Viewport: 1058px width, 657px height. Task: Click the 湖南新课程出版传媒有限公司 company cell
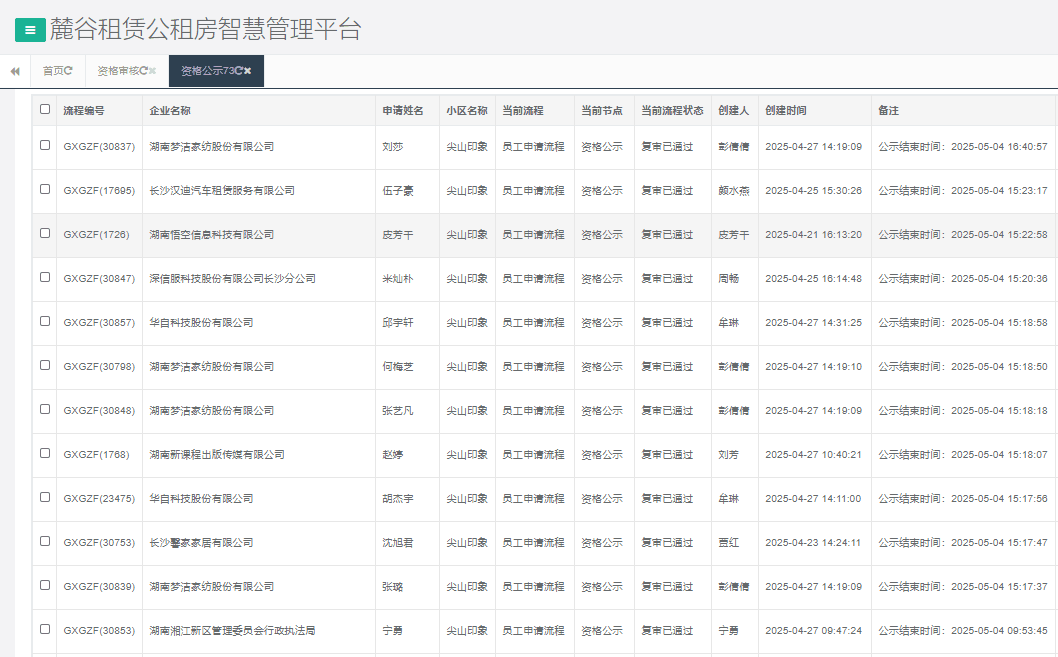coord(217,454)
